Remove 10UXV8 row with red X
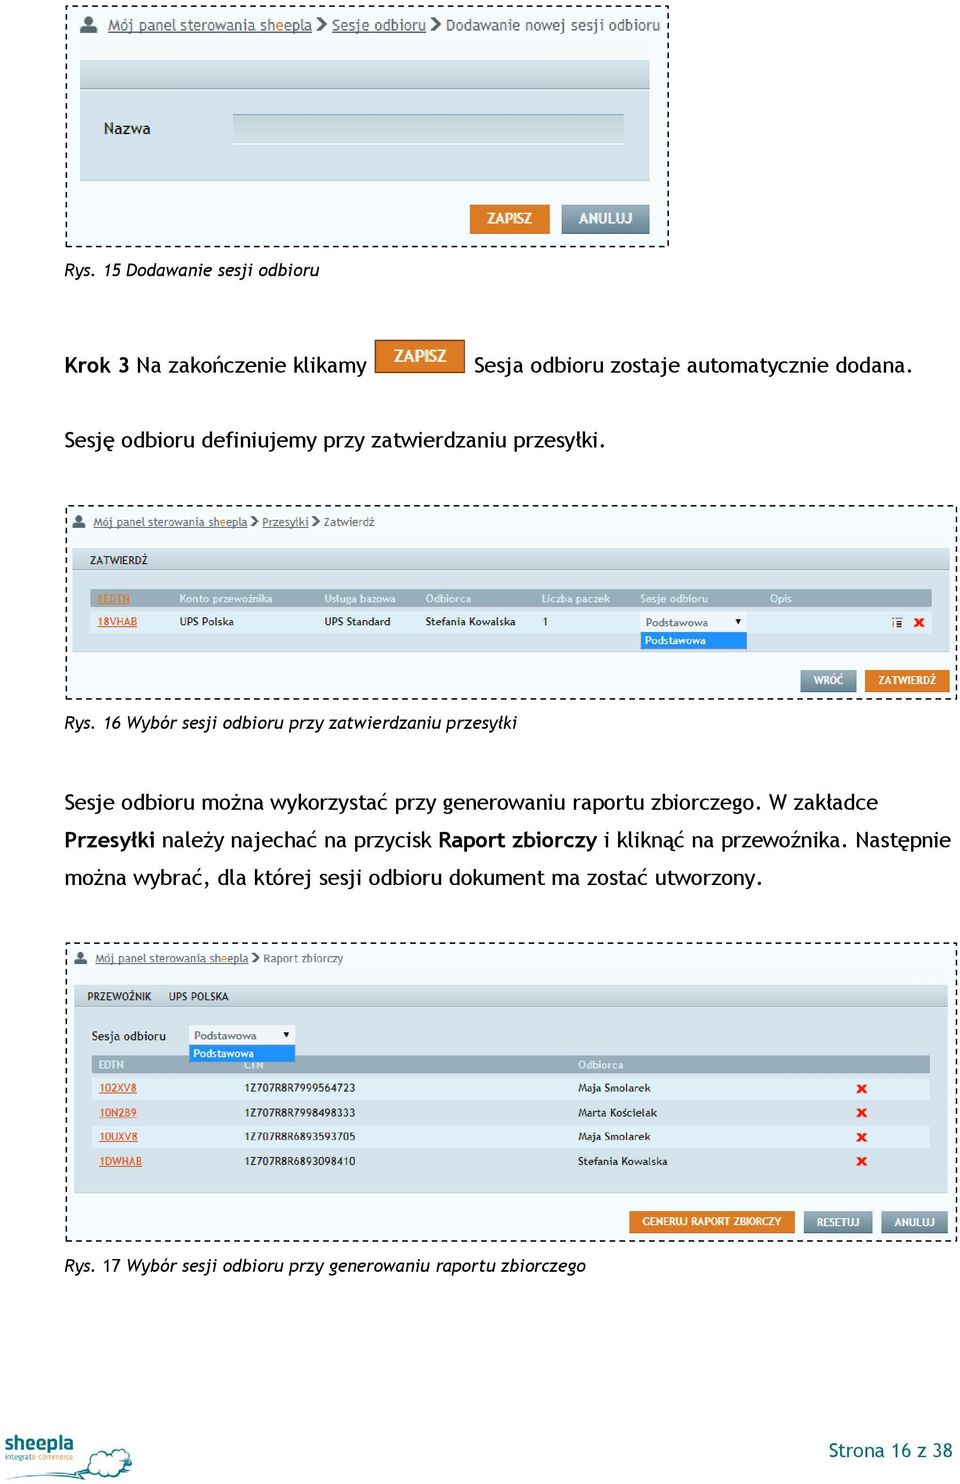960x1484 pixels. [862, 1137]
